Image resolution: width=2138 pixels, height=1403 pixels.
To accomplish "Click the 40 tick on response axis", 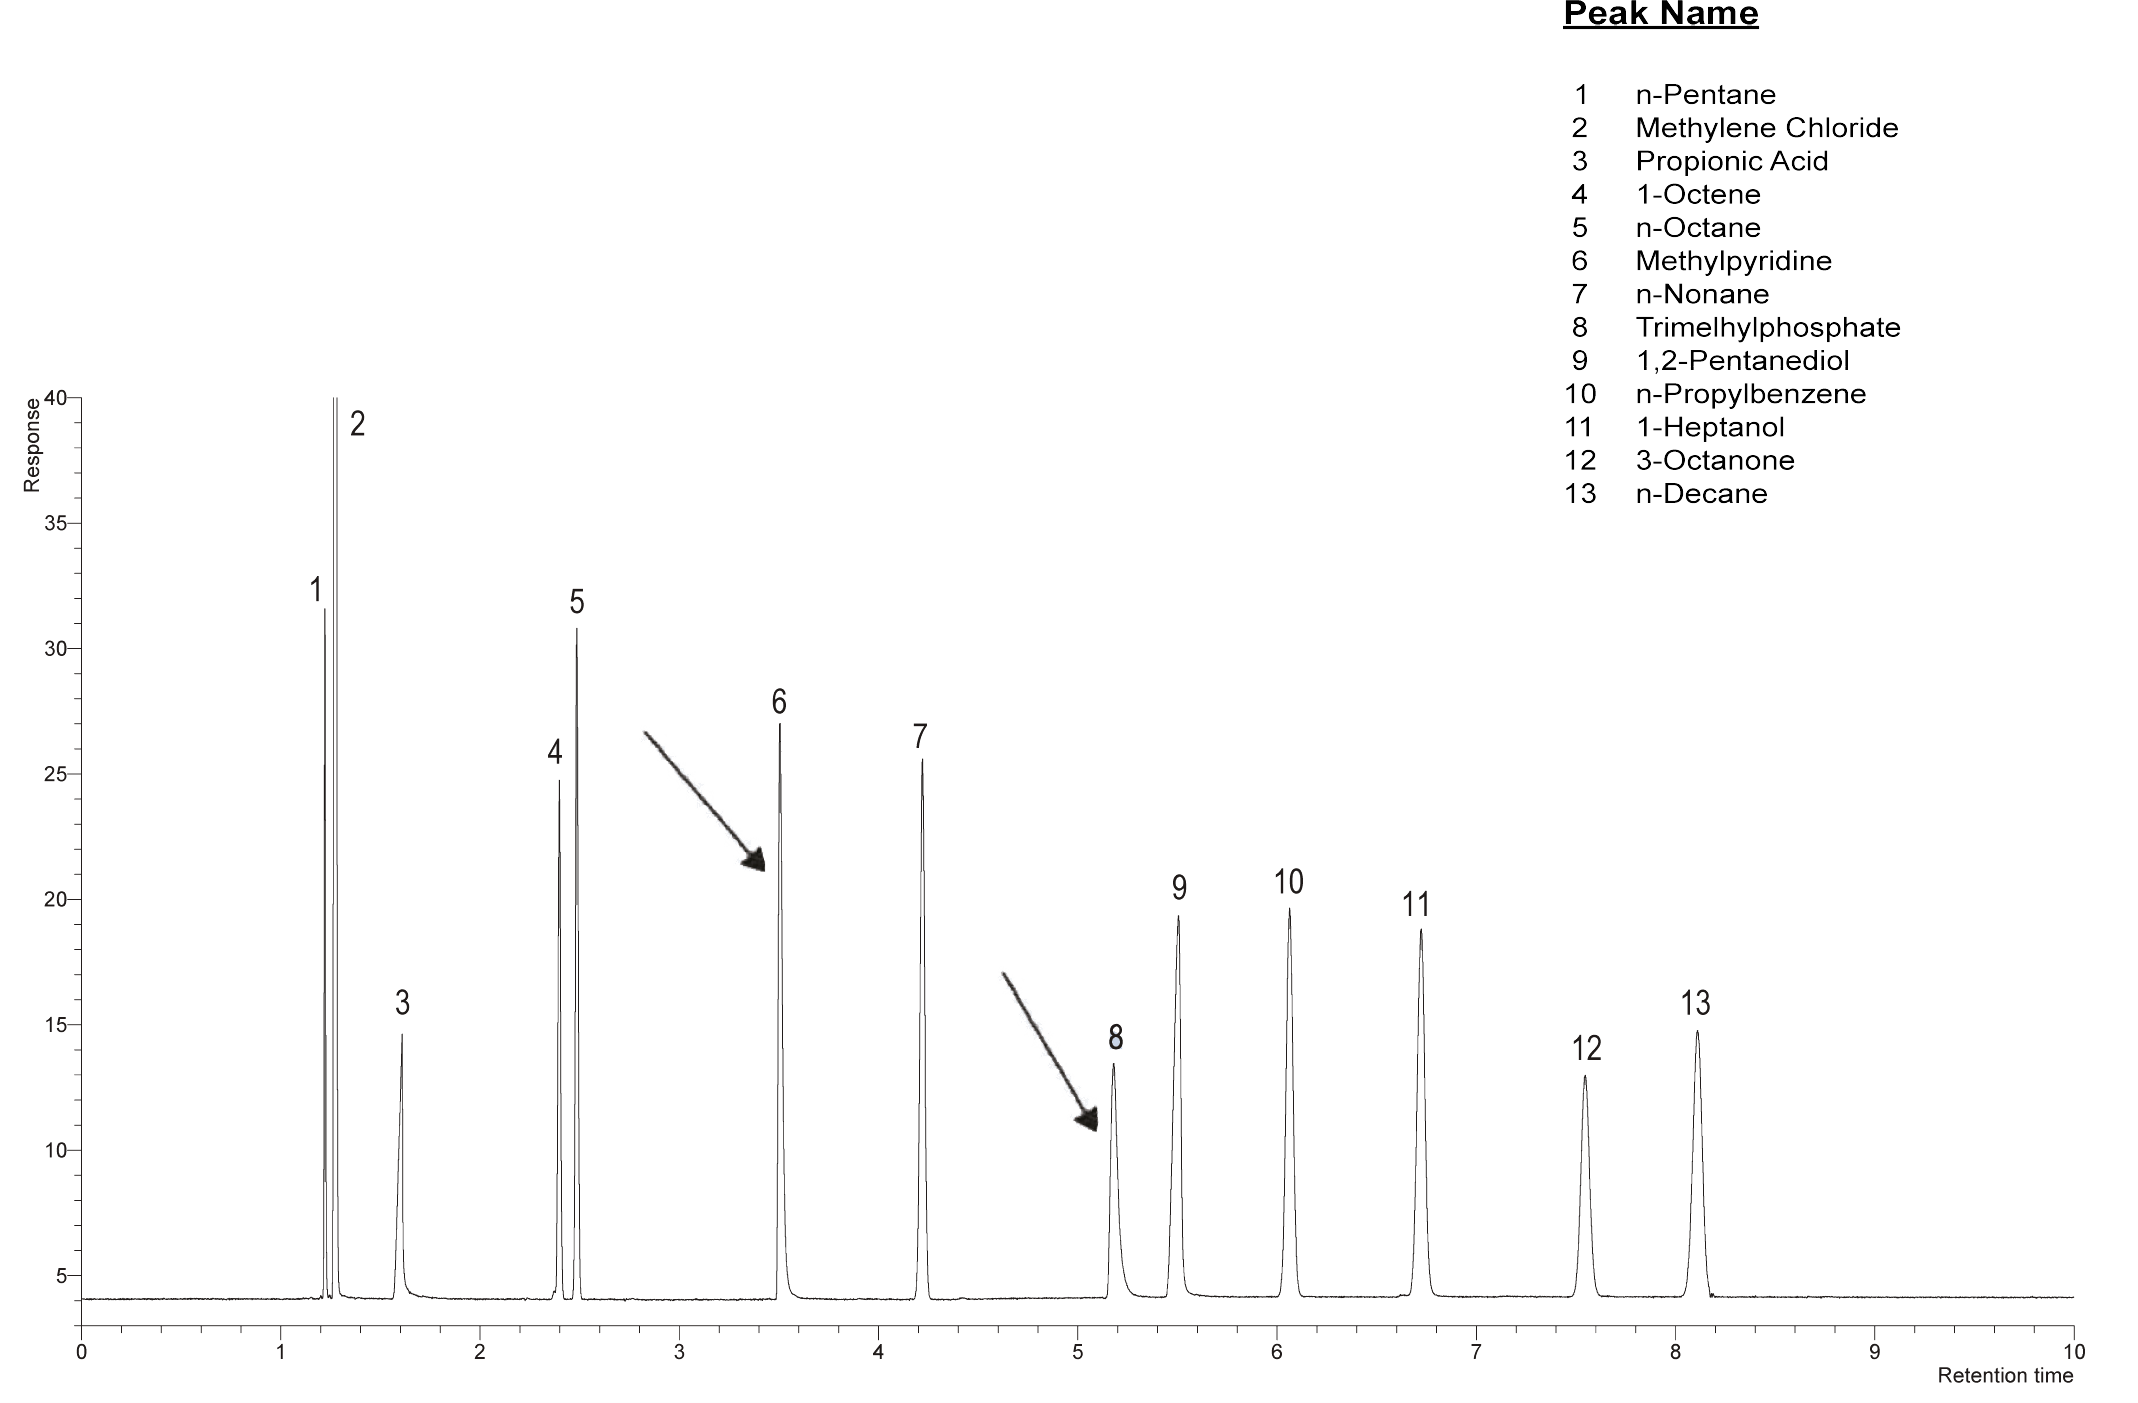I will tap(56, 398).
